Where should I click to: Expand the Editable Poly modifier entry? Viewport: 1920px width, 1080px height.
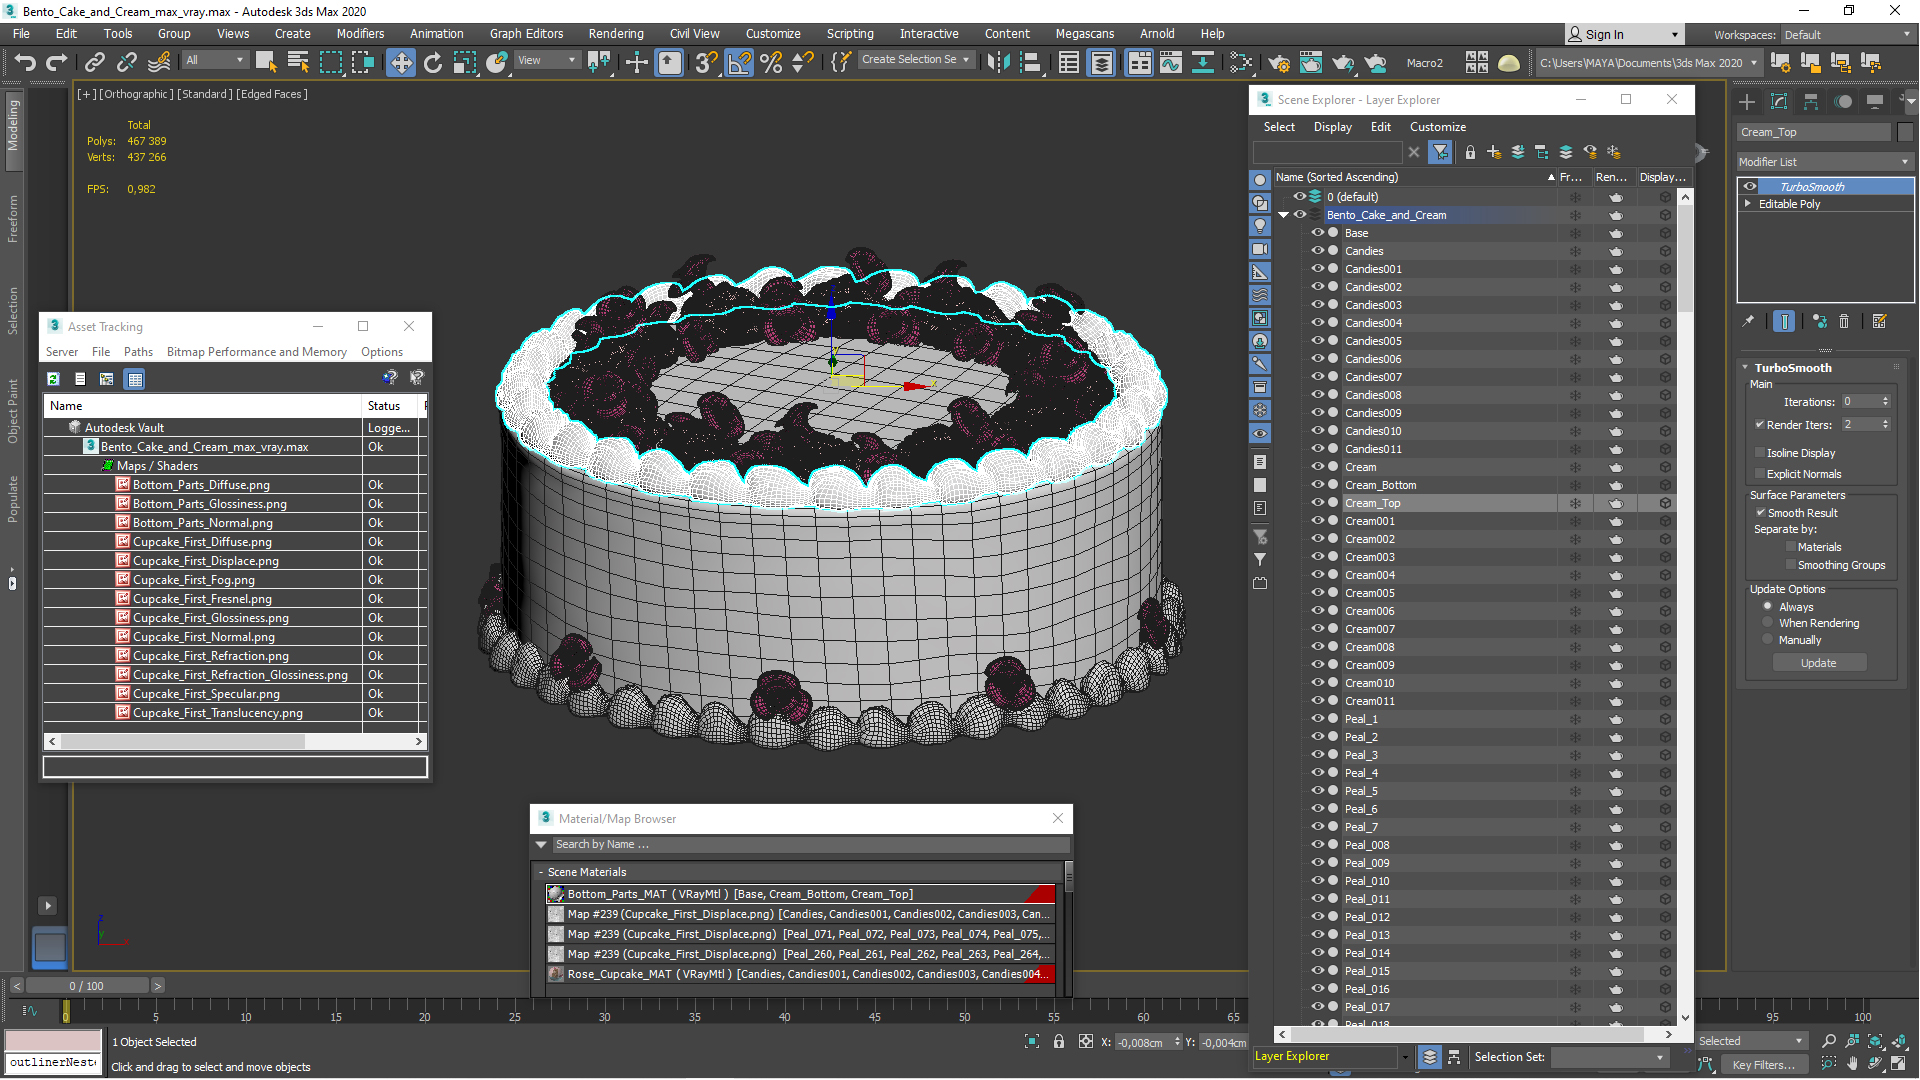(x=1748, y=203)
